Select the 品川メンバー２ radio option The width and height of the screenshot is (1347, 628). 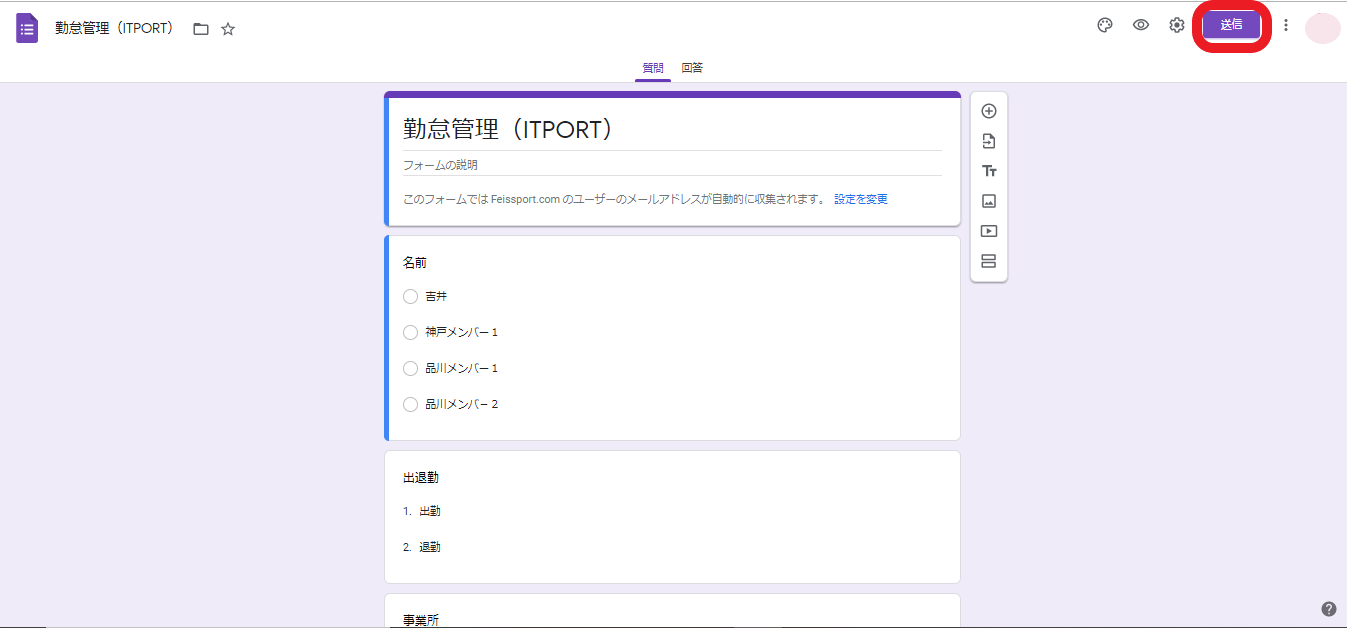410,404
